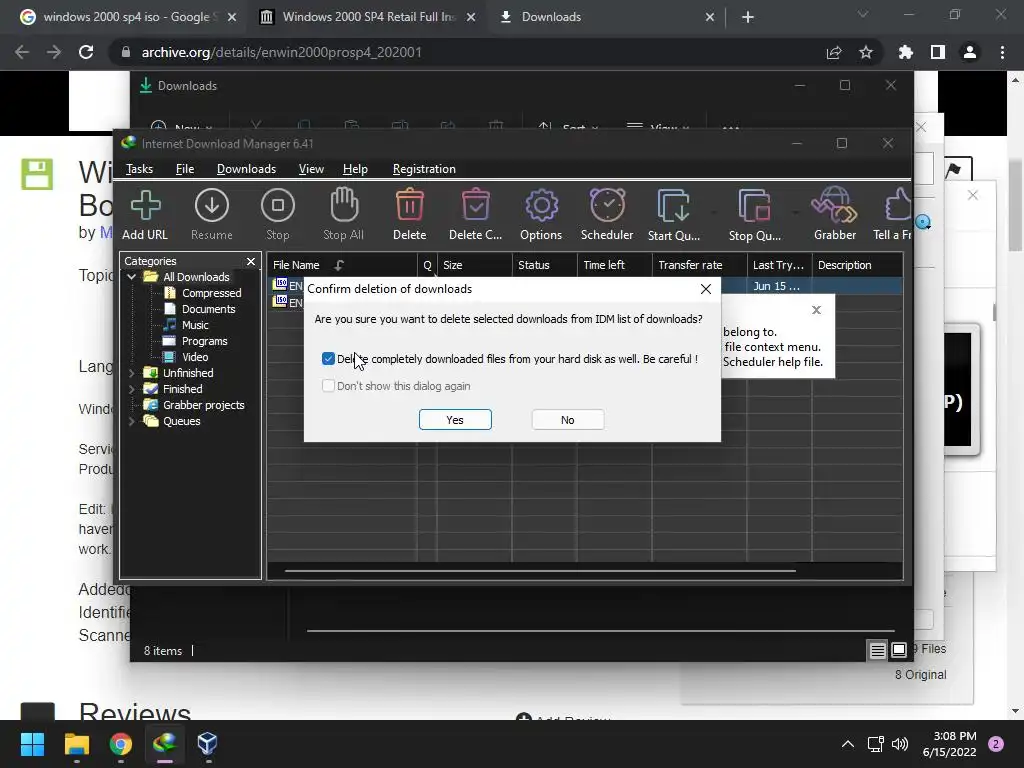Open Chrome from the taskbar
The width and height of the screenshot is (1024, 768).
coord(121,744)
